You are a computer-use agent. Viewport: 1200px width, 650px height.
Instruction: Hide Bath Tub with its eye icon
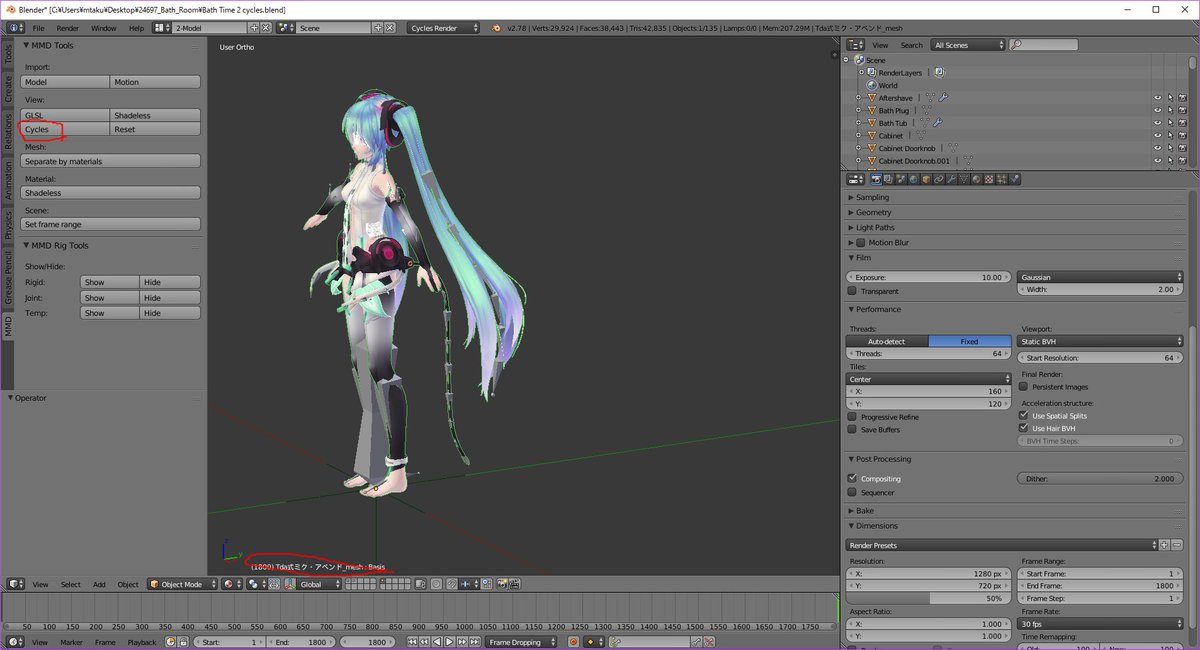1158,122
